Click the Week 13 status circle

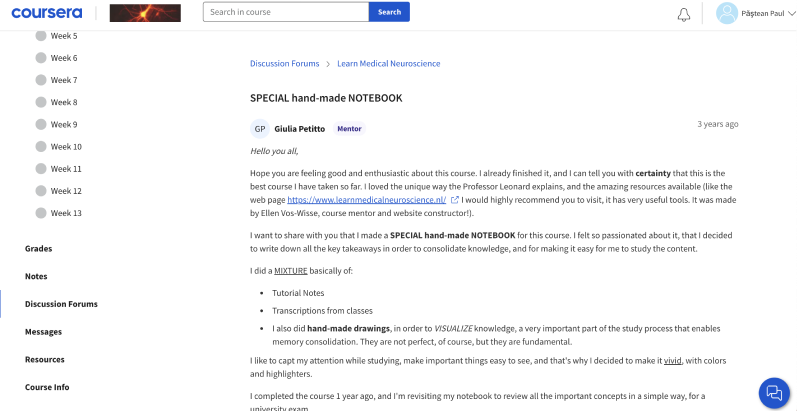[41, 213]
